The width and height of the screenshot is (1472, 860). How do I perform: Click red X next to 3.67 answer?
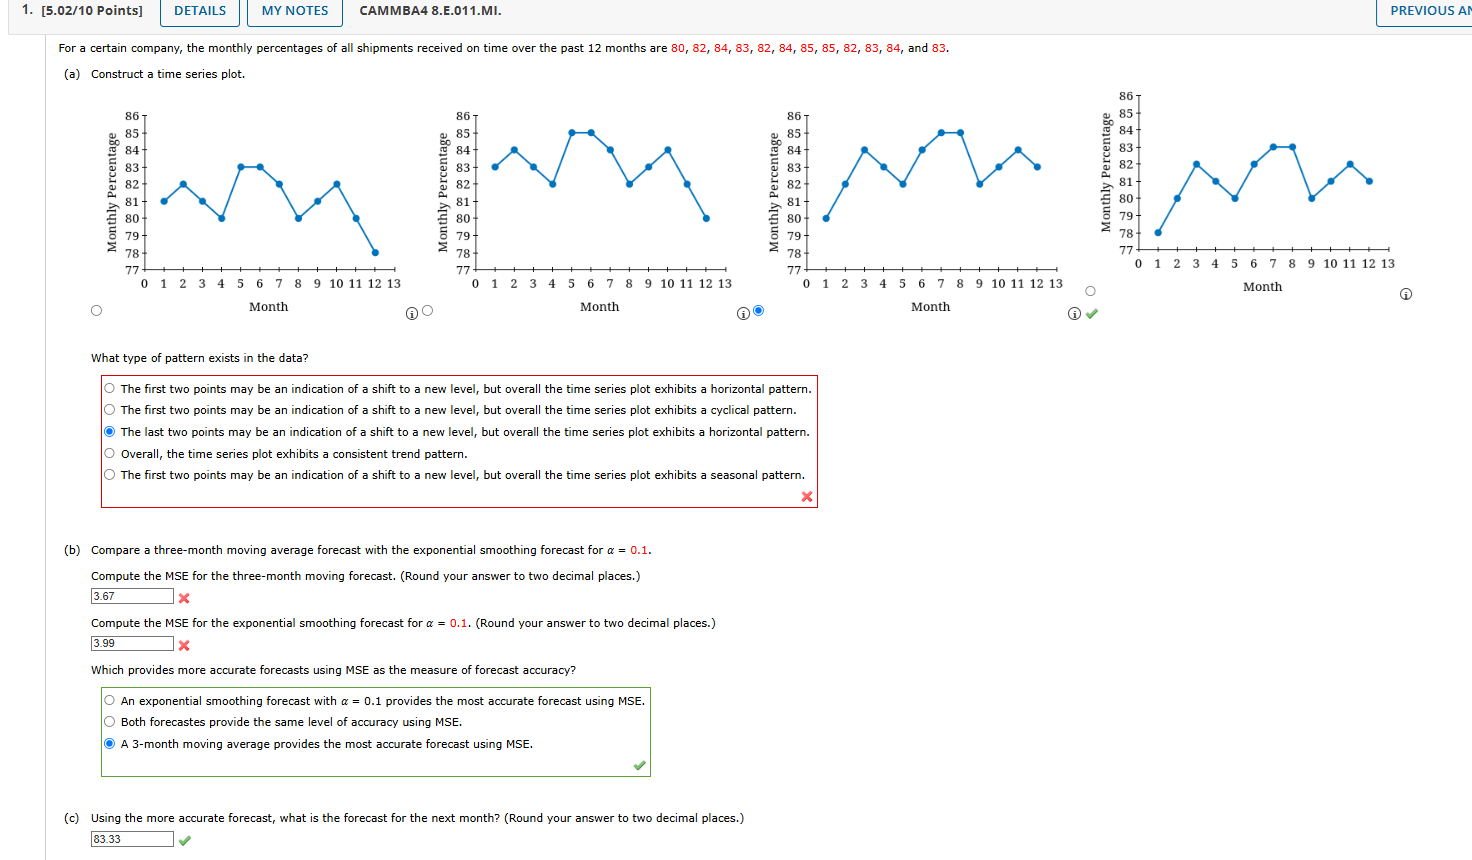point(184,598)
